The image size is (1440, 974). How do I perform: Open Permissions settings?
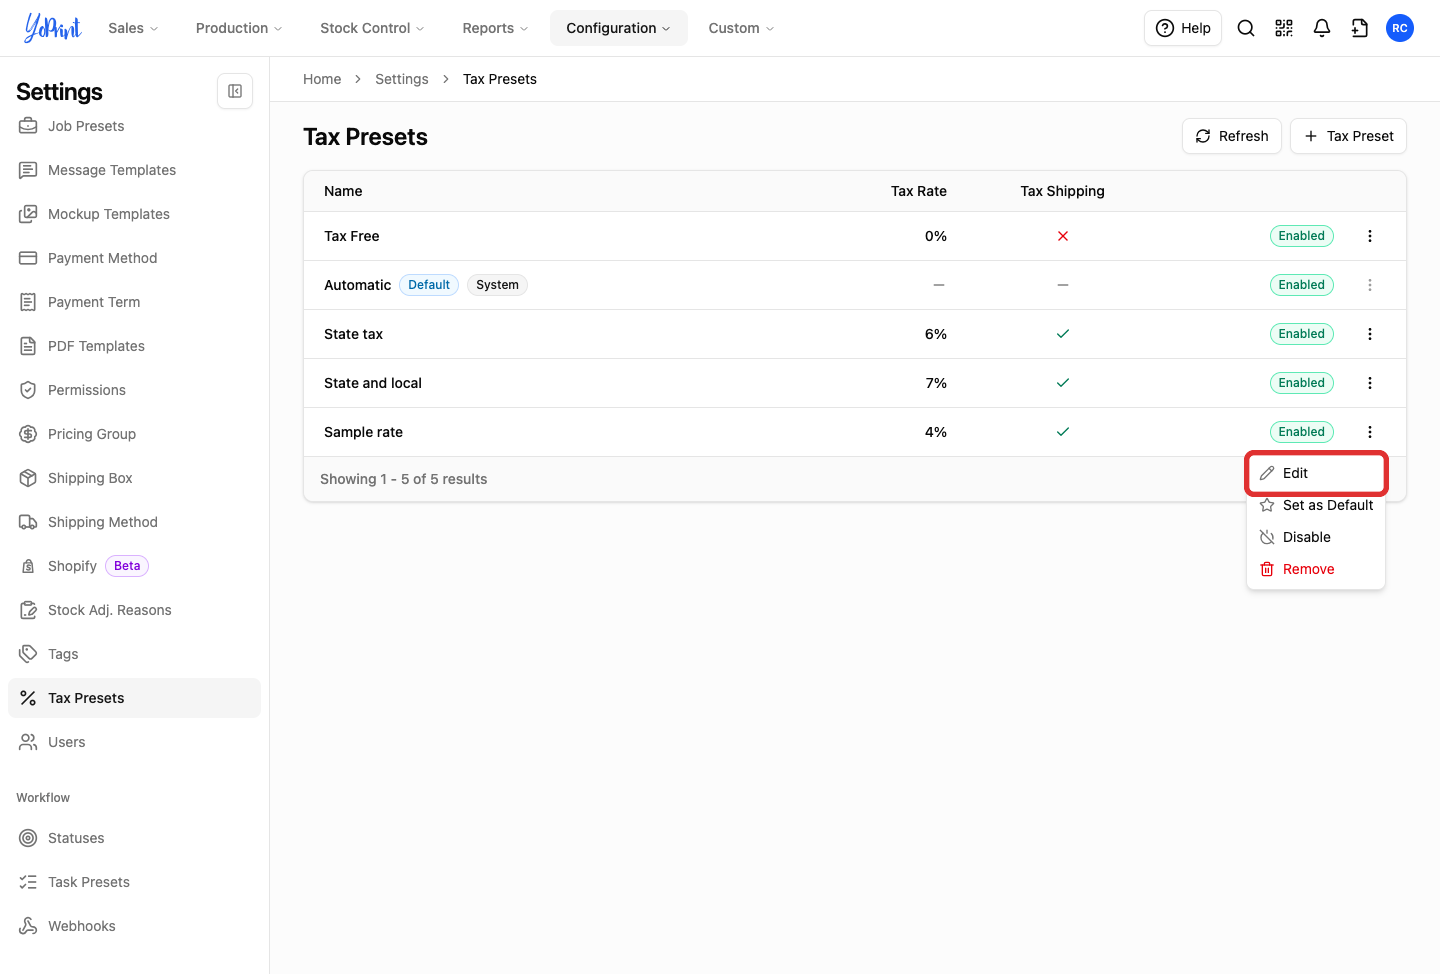134,390
